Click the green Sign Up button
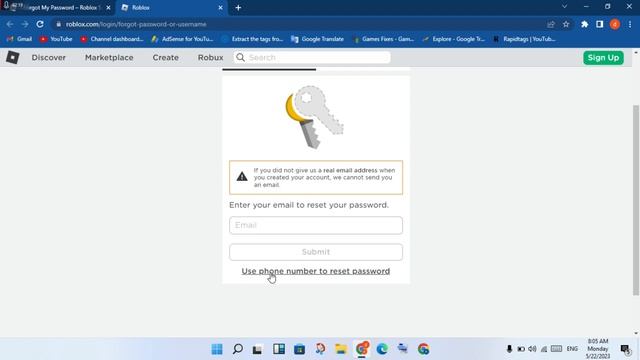The image size is (640, 360). tap(603, 58)
